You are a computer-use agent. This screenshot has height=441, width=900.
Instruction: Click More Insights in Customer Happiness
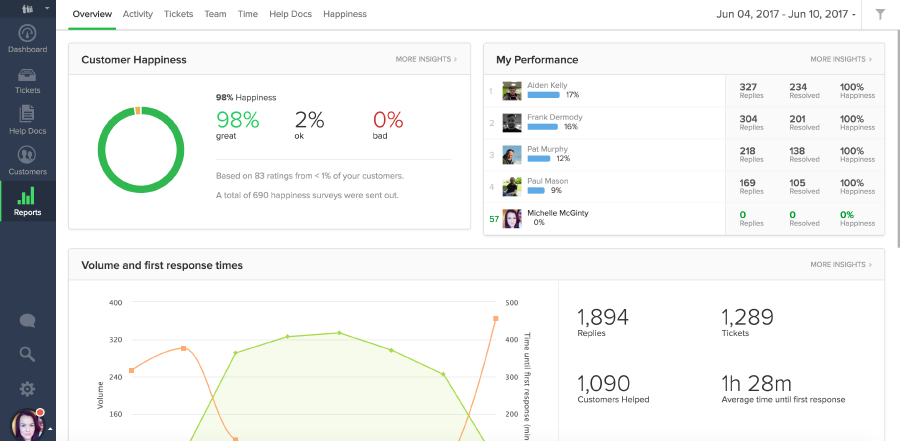tap(426, 60)
